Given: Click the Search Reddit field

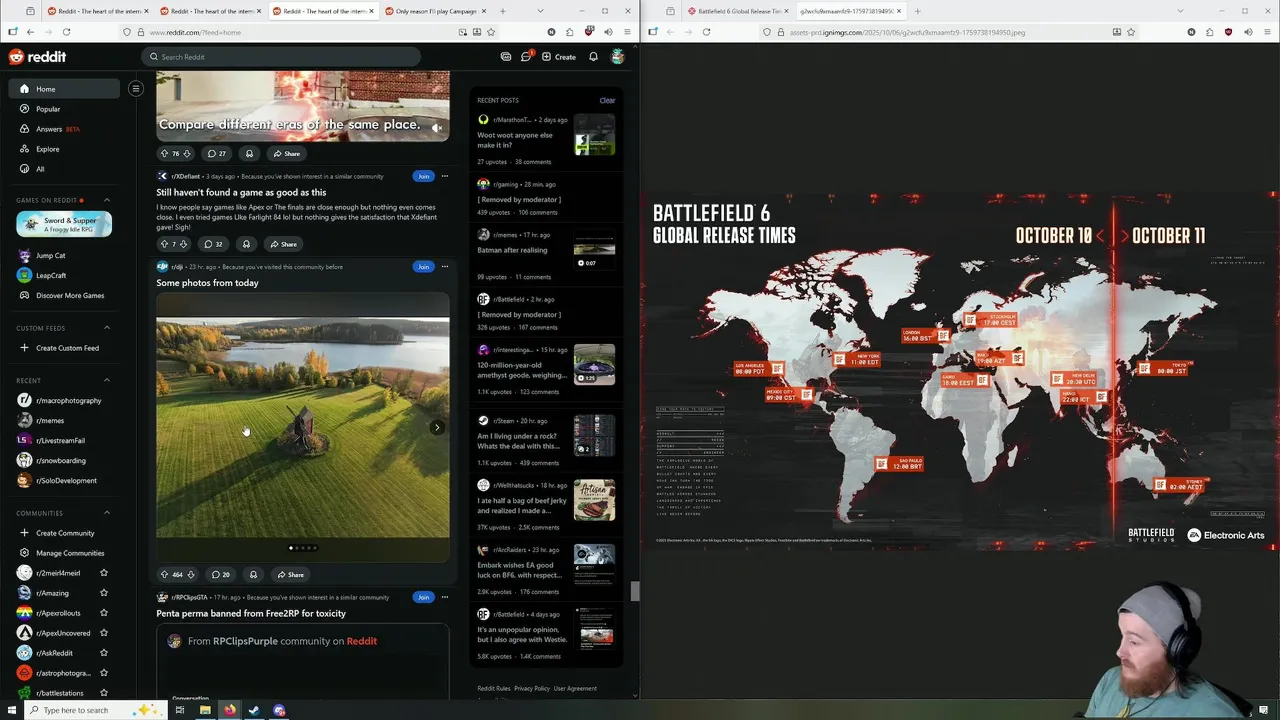Looking at the screenshot, I should pos(281,57).
